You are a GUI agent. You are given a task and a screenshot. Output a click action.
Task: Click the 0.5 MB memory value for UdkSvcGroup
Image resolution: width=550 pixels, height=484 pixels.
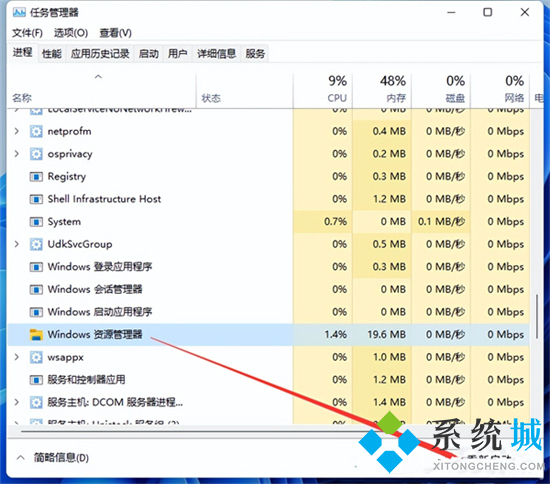click(x=389, y=244)
